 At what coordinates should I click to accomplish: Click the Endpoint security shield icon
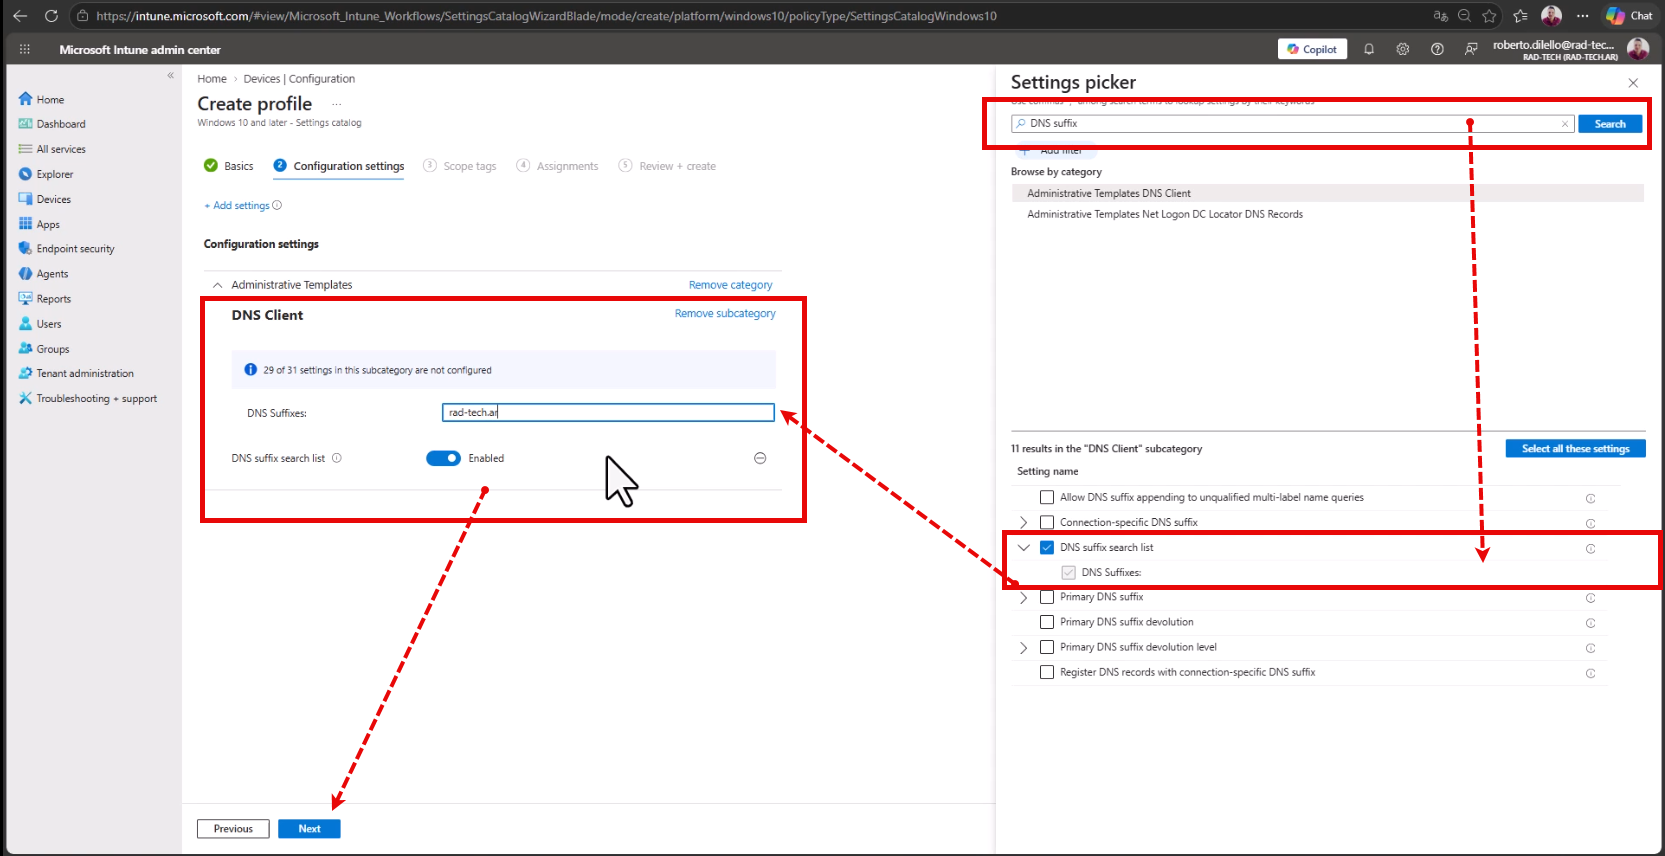tap(26, 248)
